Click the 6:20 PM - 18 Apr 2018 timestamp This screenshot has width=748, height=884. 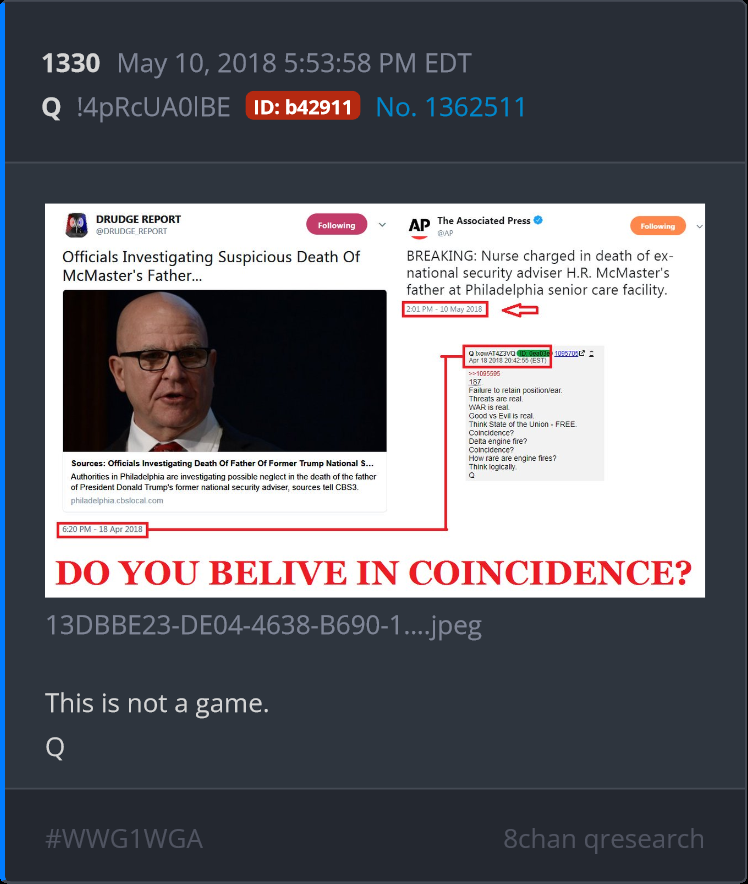102,529
